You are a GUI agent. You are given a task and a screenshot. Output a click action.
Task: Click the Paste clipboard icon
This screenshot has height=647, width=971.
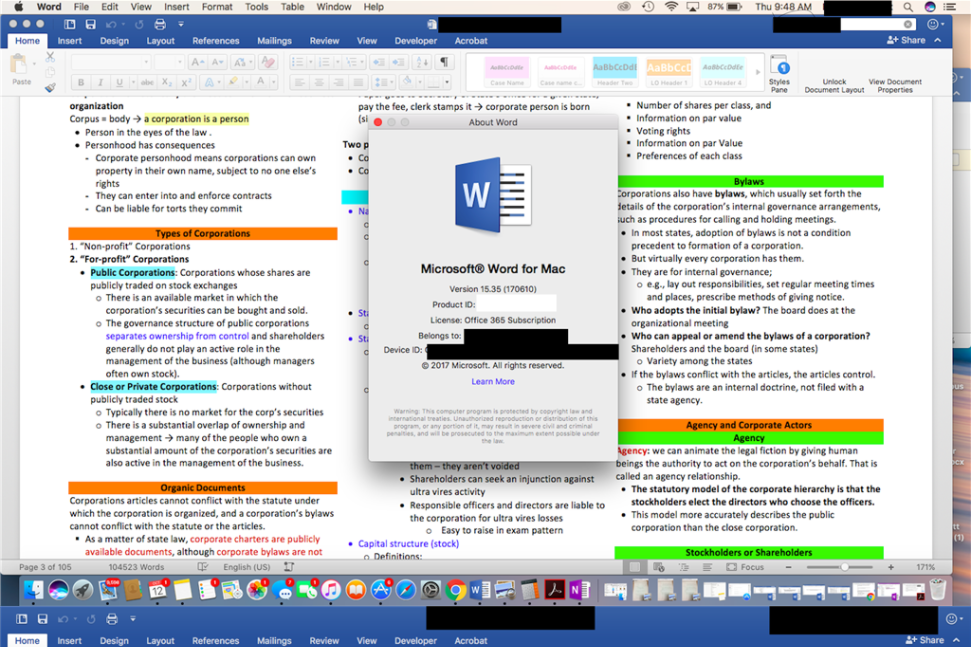20,65
